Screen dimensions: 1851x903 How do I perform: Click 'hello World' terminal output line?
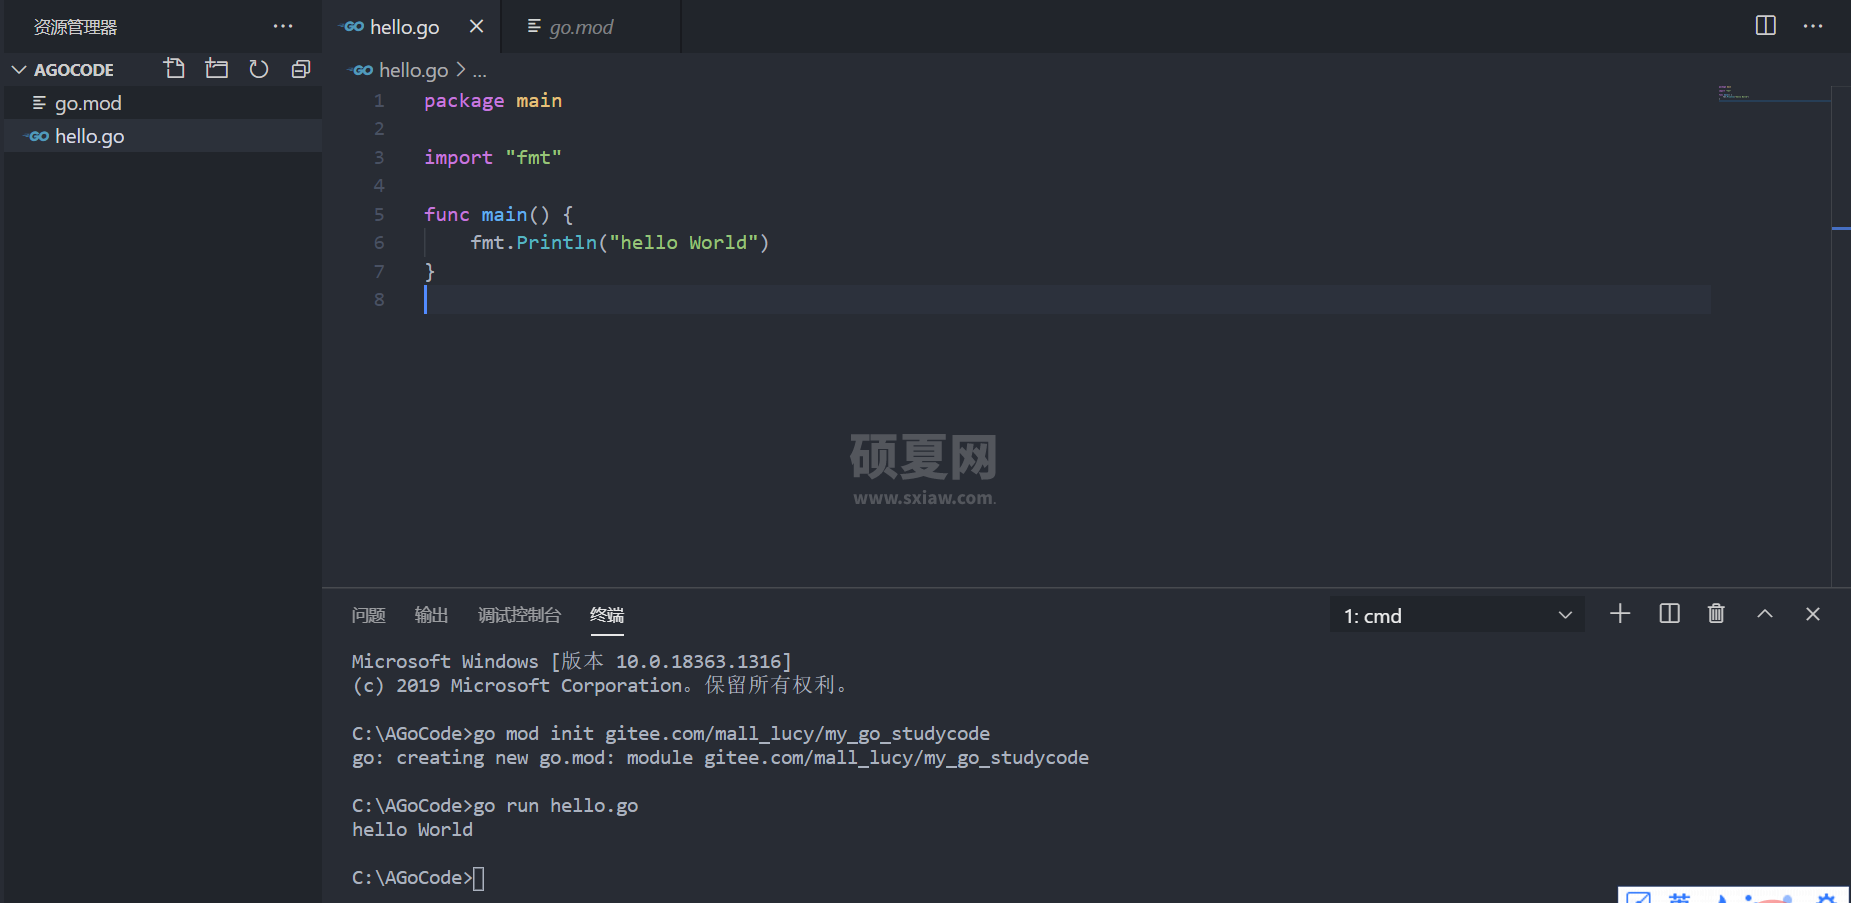[412, 830]
